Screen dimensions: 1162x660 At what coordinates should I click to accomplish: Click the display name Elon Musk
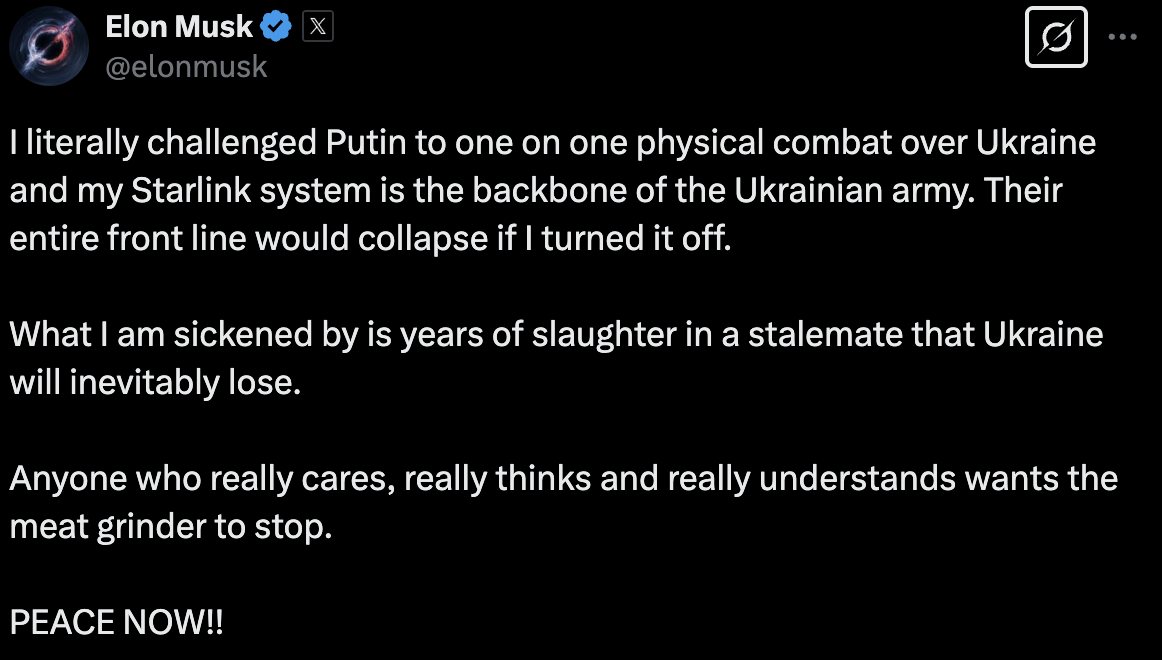click(x=179, y=28)
